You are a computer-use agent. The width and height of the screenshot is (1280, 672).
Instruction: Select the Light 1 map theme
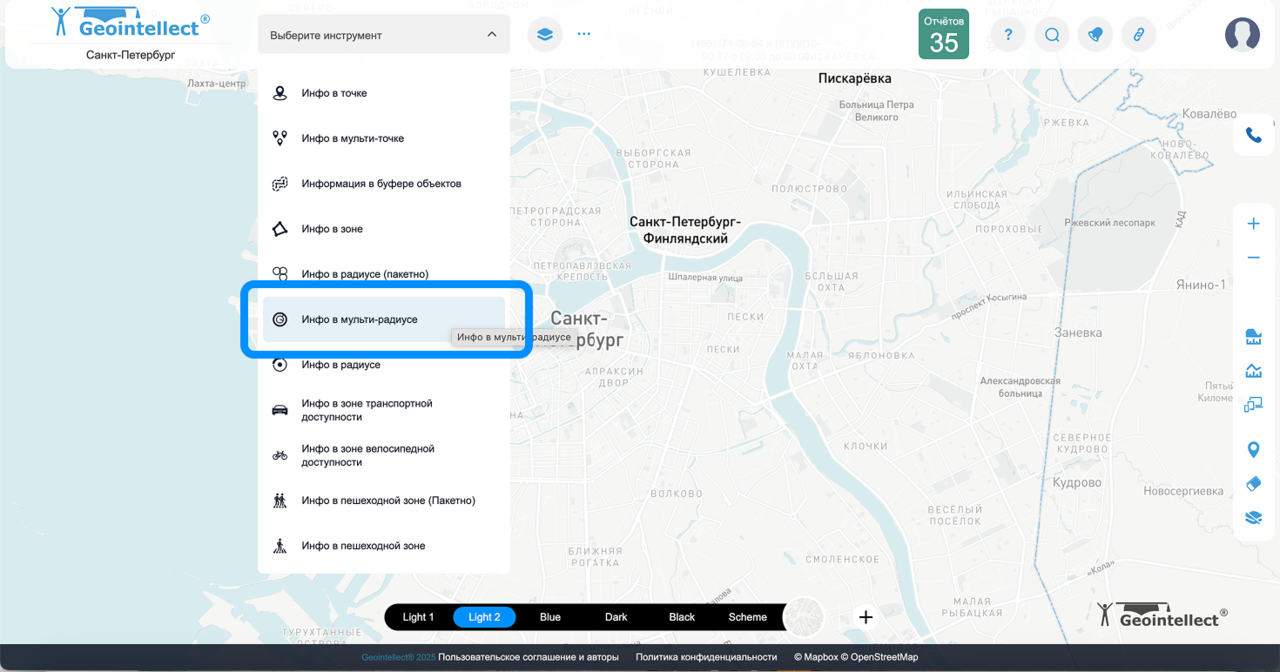tap(418, 617)
